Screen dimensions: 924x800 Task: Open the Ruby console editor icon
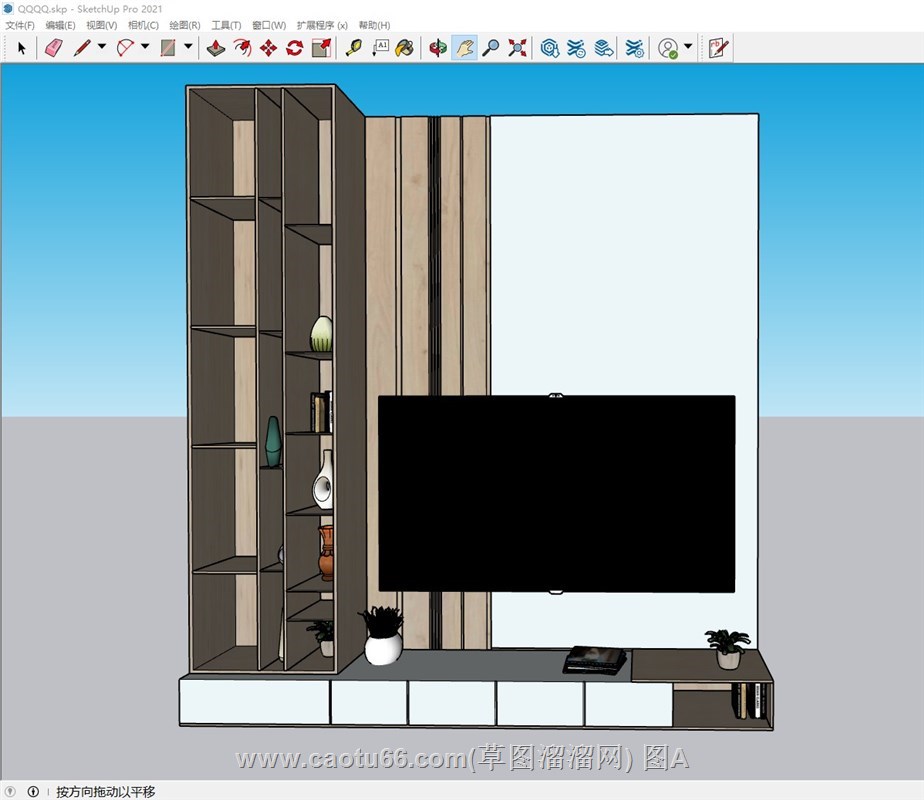[717, 47]
